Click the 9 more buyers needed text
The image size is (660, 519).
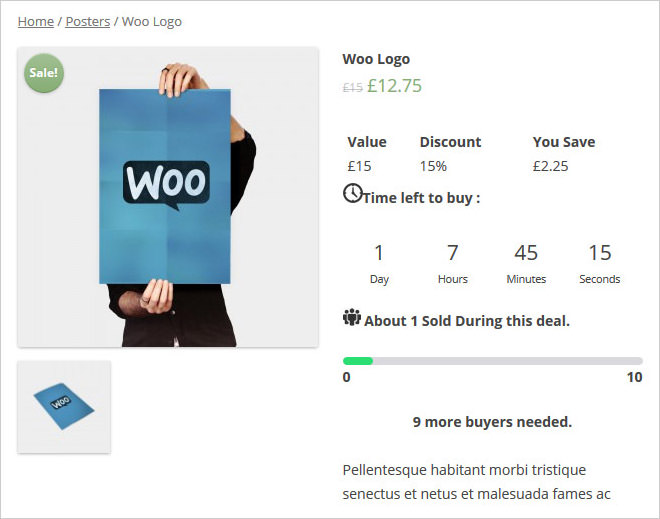pyautogui.click(x=492, y=422)
